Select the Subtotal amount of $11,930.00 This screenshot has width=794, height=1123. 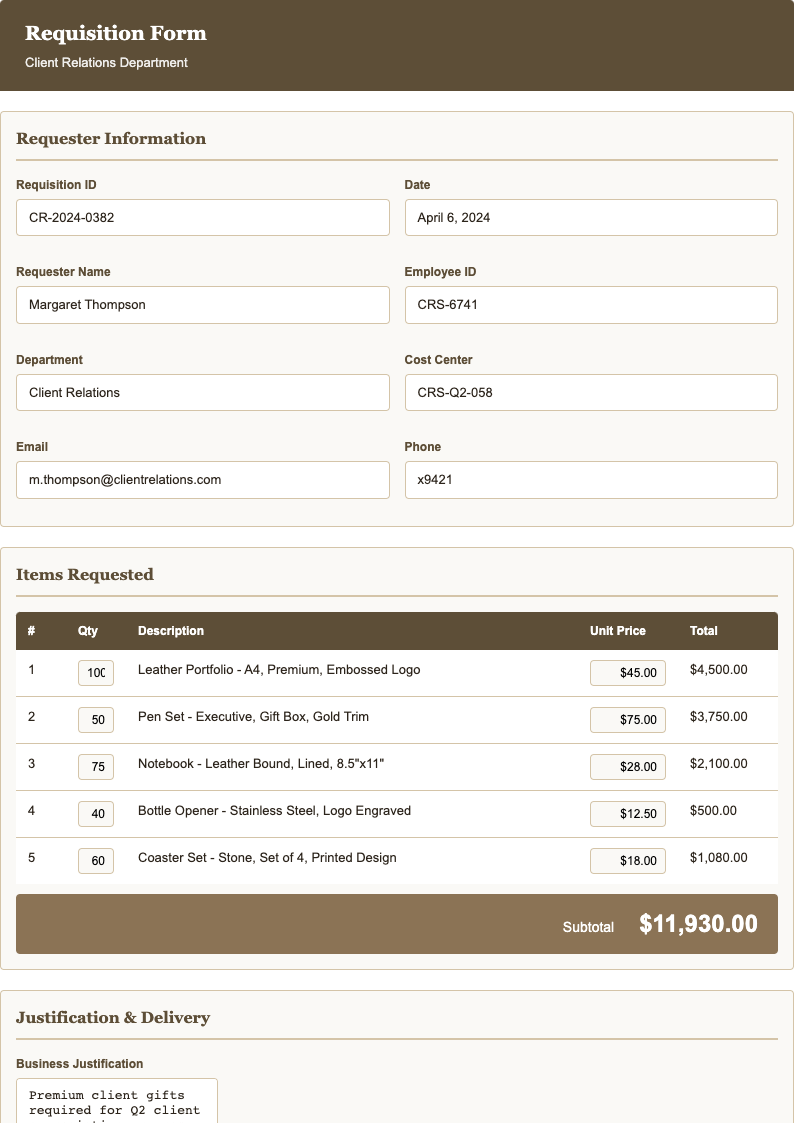tap(698, 924)
